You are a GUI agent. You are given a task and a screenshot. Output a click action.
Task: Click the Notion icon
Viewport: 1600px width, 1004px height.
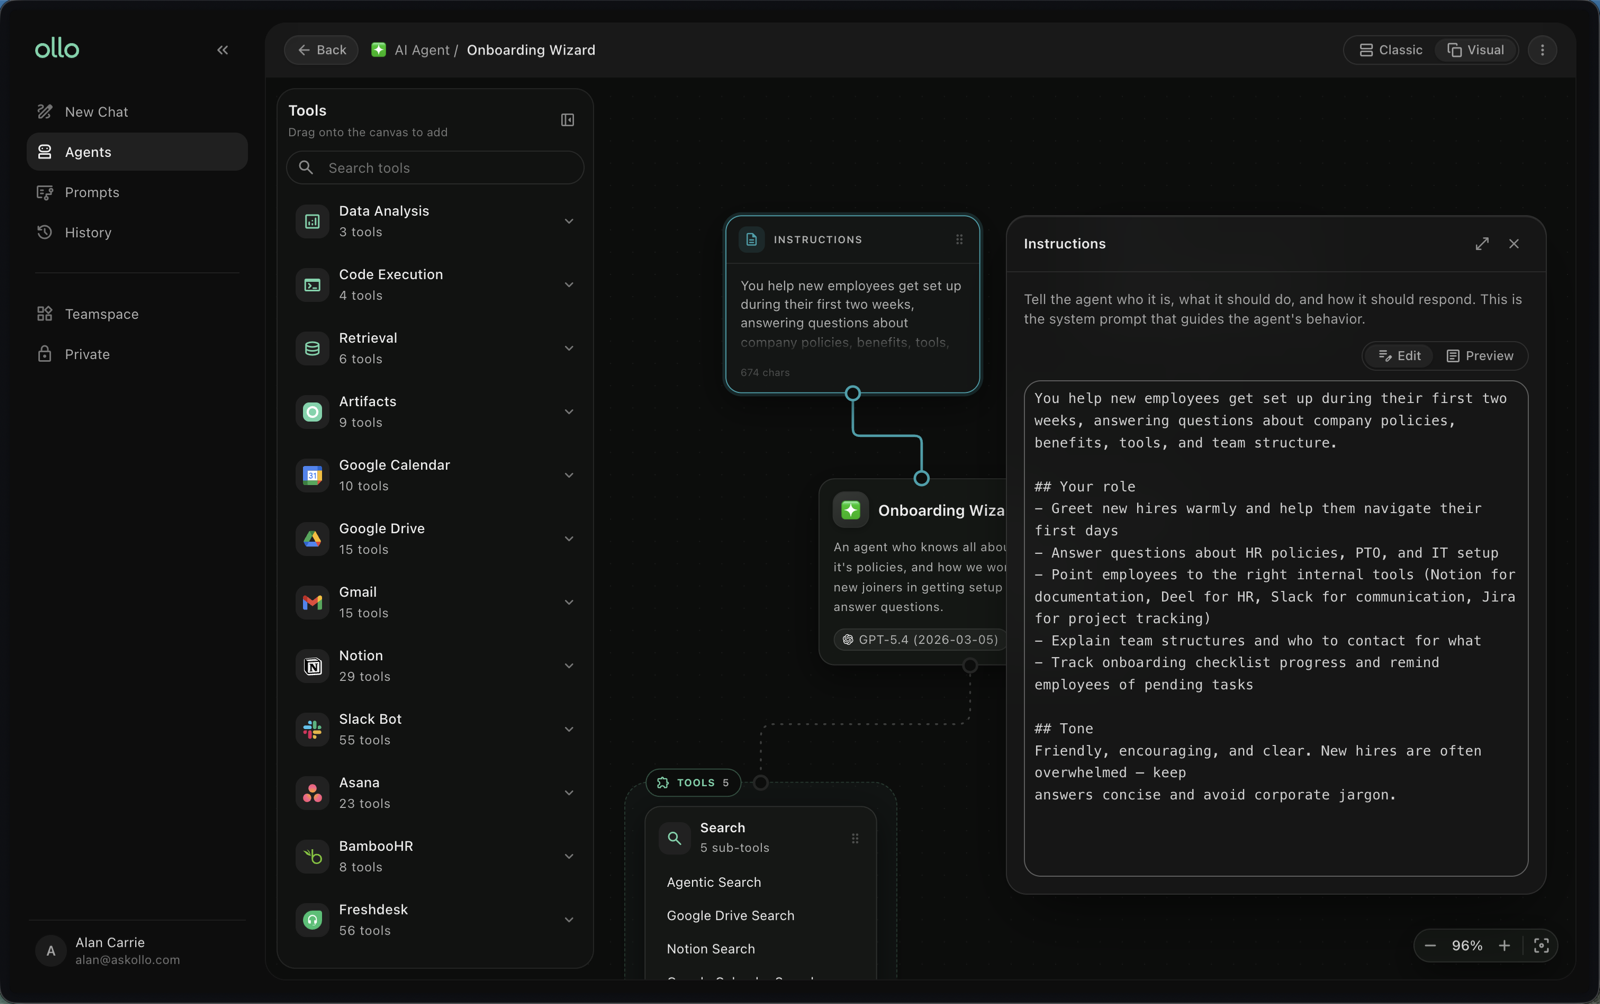coord(312,666)
